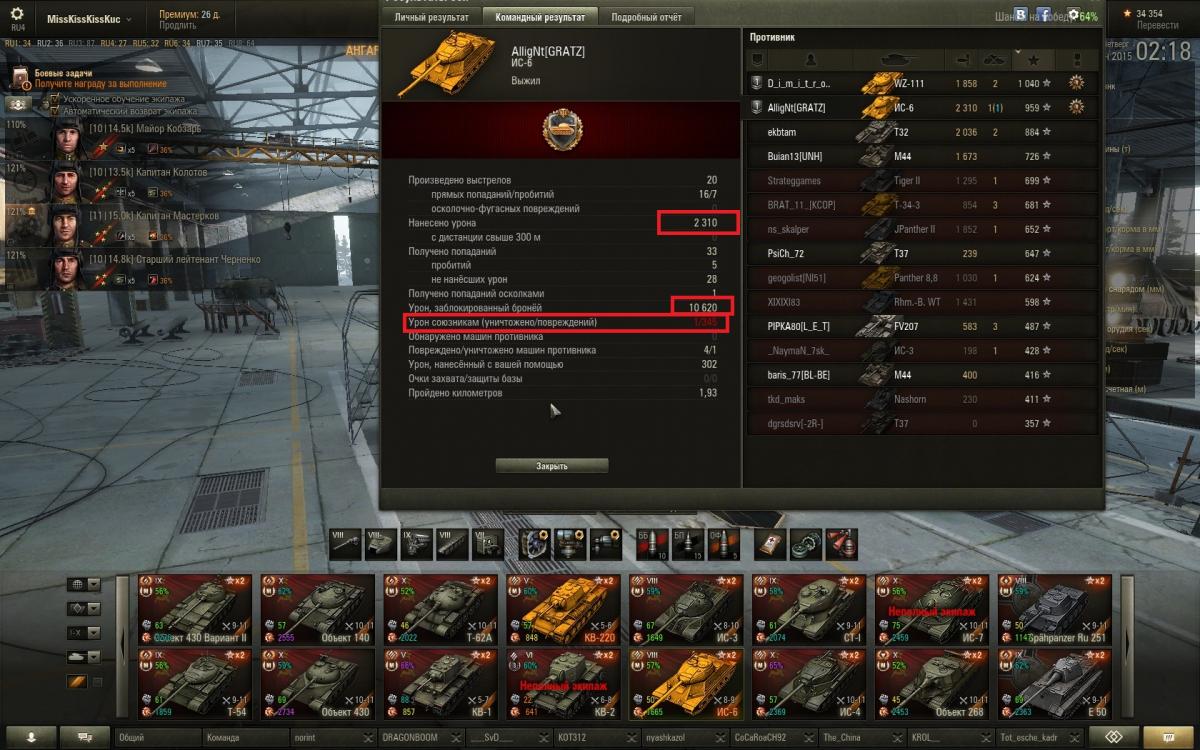
Task: Share result via VK icon
Action: pos(1020,15)
